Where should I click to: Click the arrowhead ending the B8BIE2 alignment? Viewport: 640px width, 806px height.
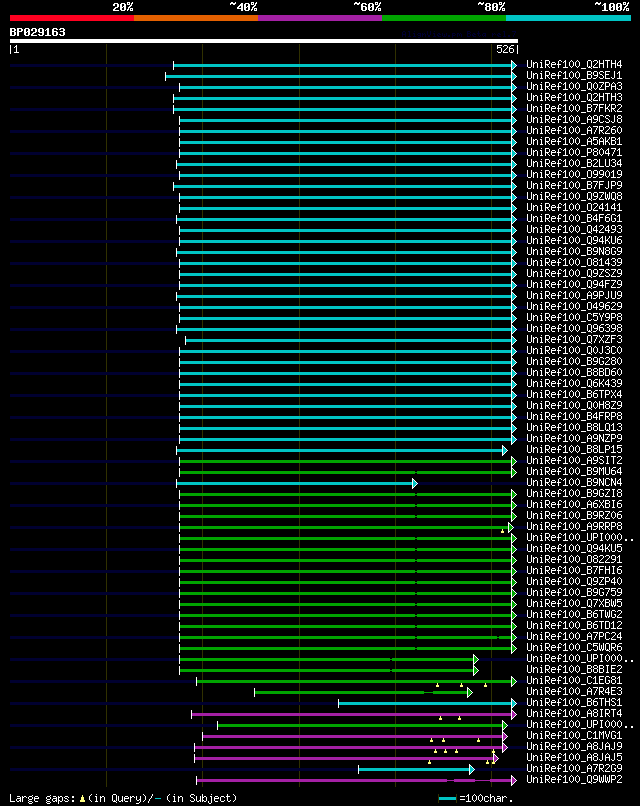[x=476, y=671]
